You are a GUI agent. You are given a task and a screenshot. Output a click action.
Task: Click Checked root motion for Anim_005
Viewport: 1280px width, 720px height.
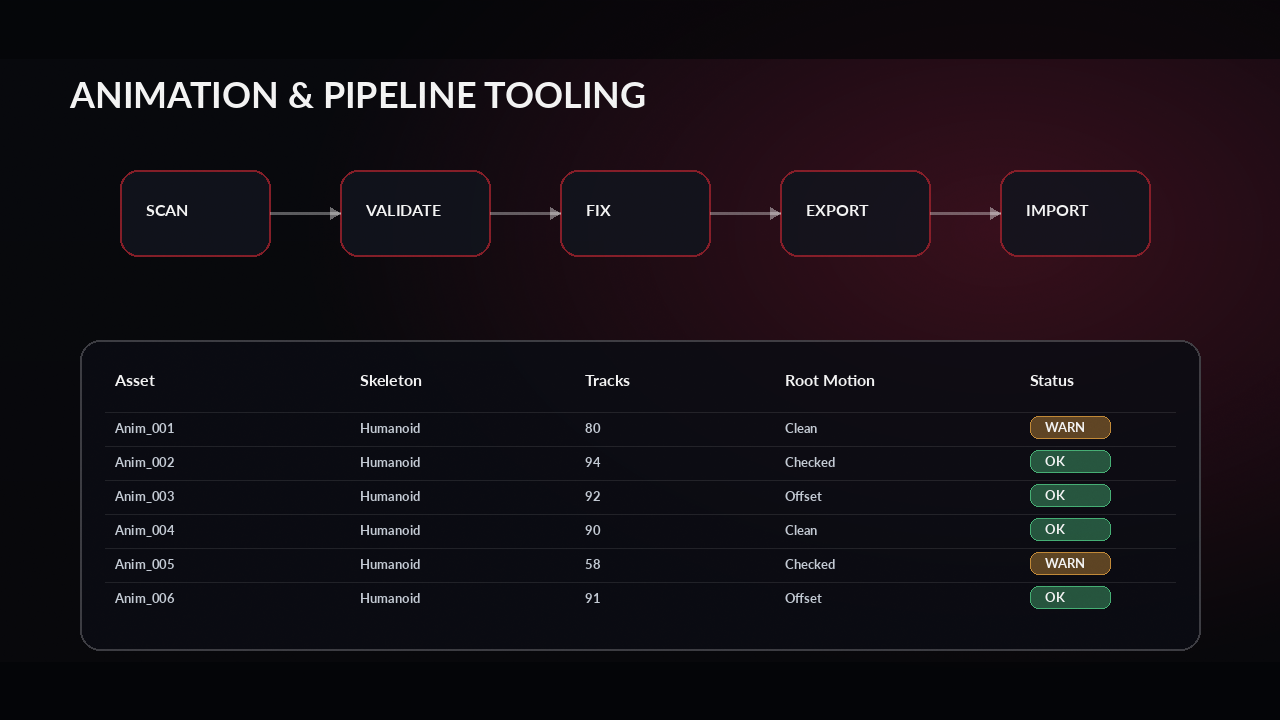810,564
